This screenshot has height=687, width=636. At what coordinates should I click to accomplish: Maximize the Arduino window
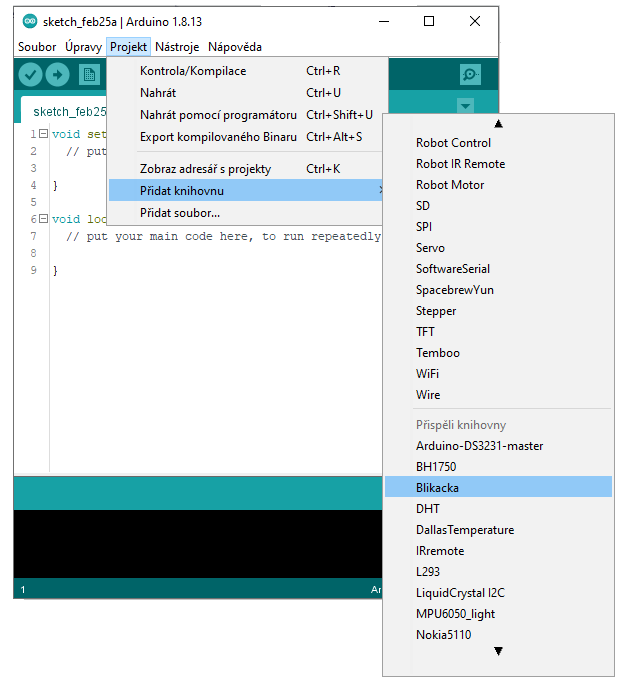pos(429,21)
